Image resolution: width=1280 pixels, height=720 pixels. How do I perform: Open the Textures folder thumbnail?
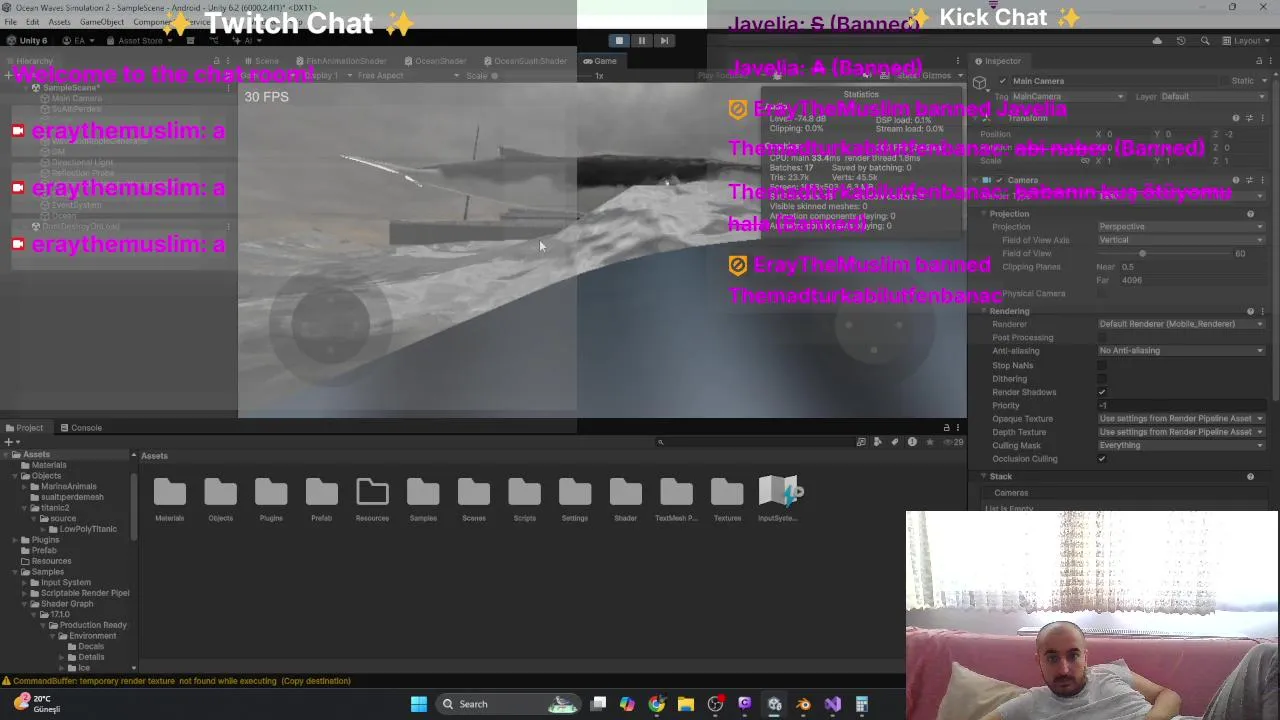pyautogui.click(x=727, y=492)
